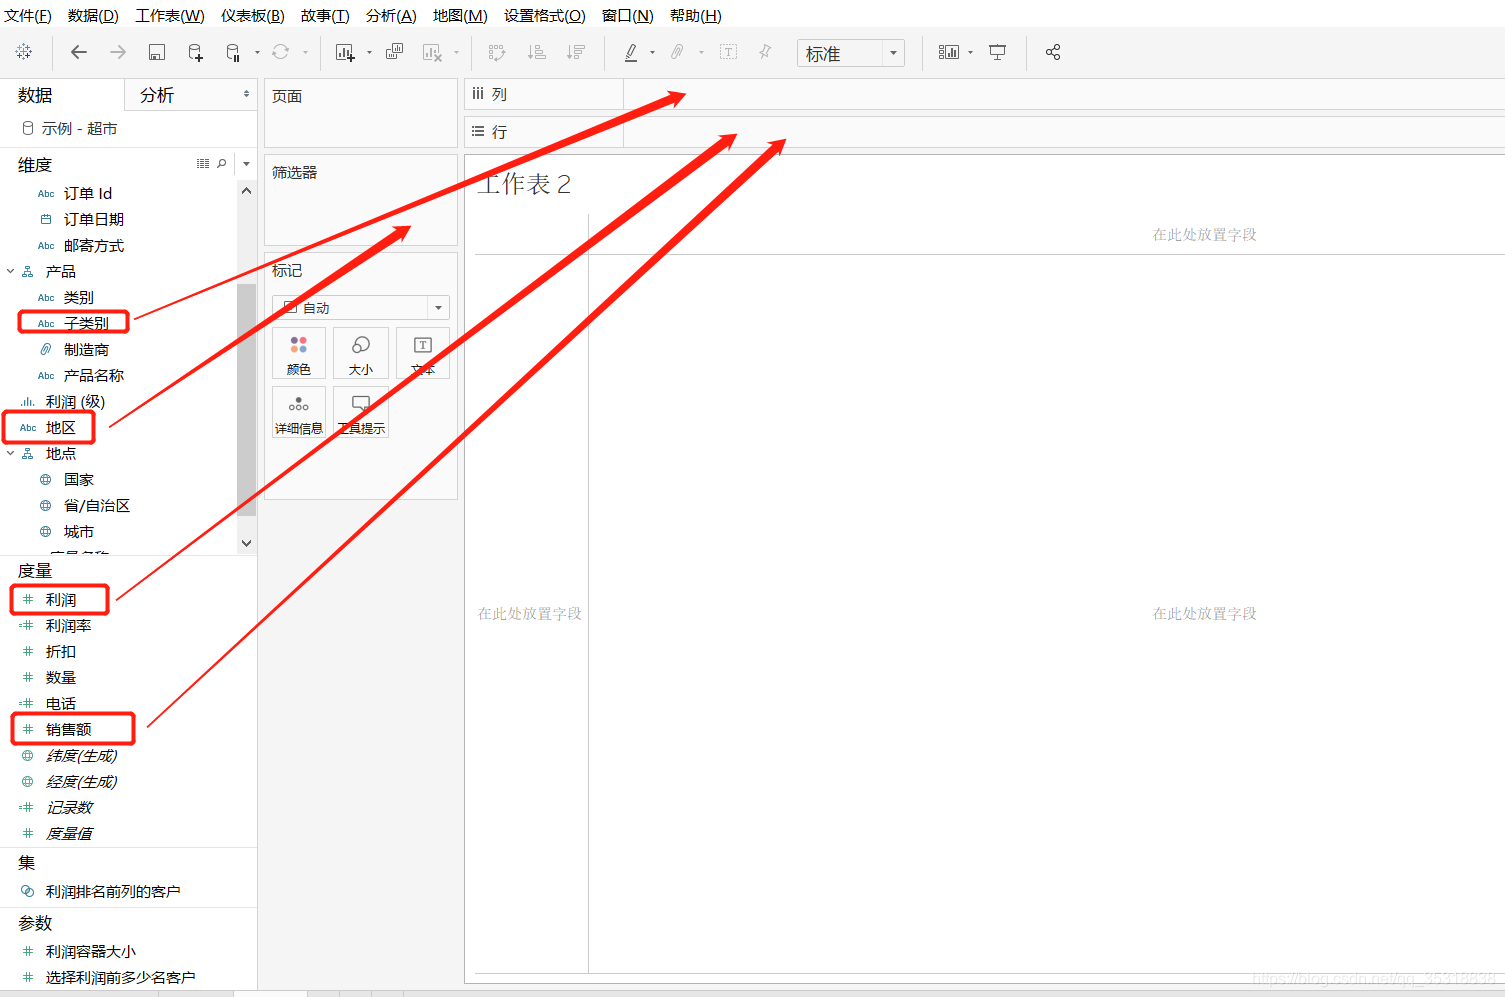This screenshot has width=1505, height=997.
Task: Switch to the 数据 pane tab
Action: click(62, 95)
